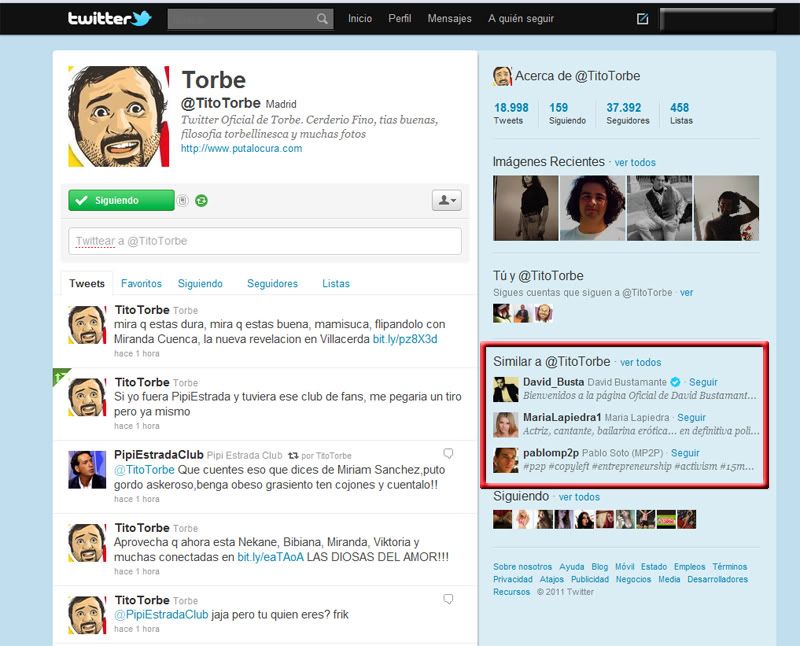
Task: Follow pablomp2p with the Seguir link
Action: [x=685, y=453]
